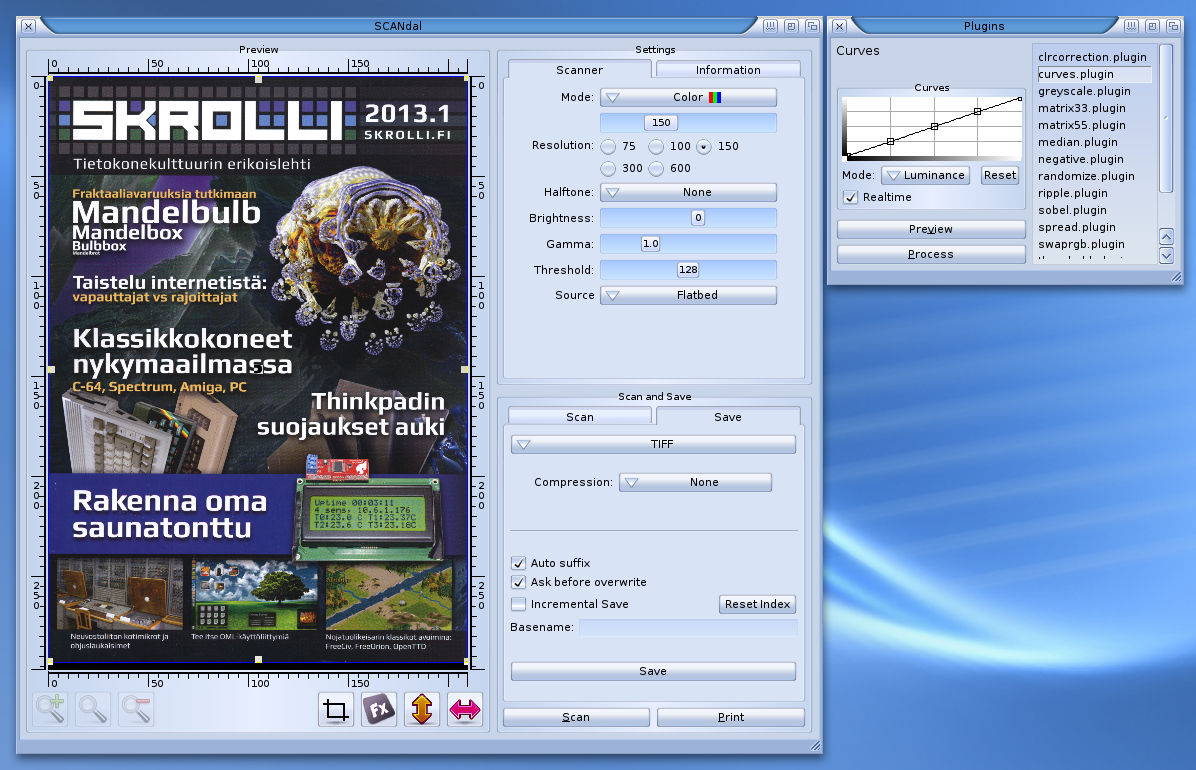
Task: Toggle the Auto suffix checkbox
Action: pos(519,563)
